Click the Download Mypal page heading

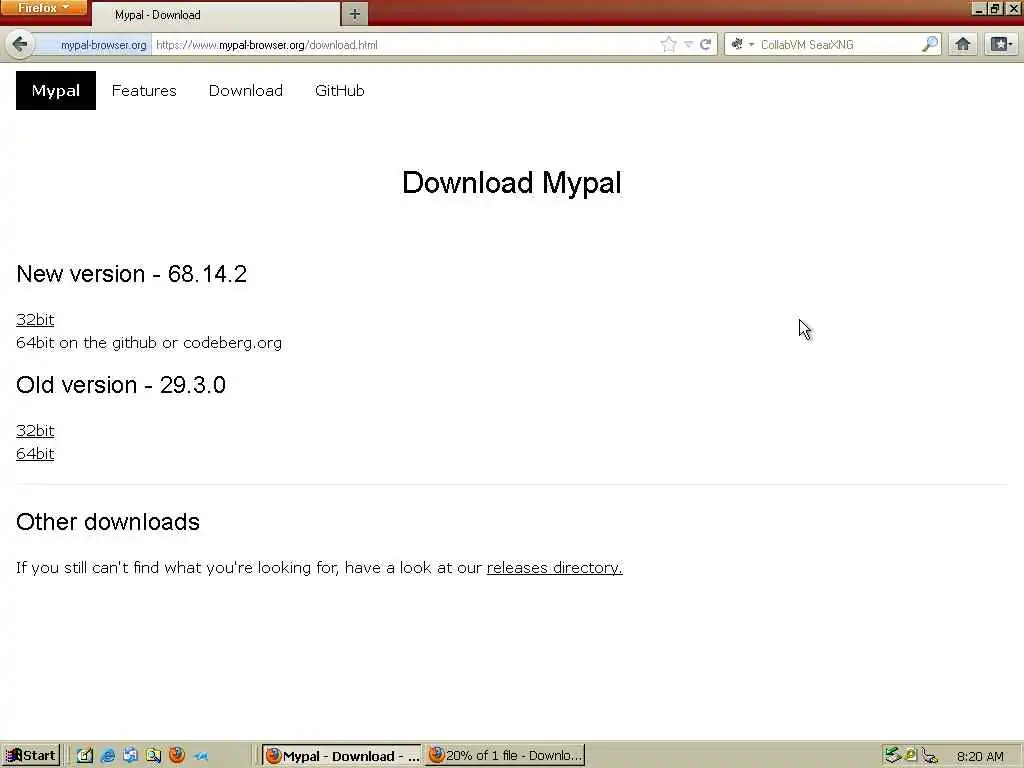click(511, 182)
